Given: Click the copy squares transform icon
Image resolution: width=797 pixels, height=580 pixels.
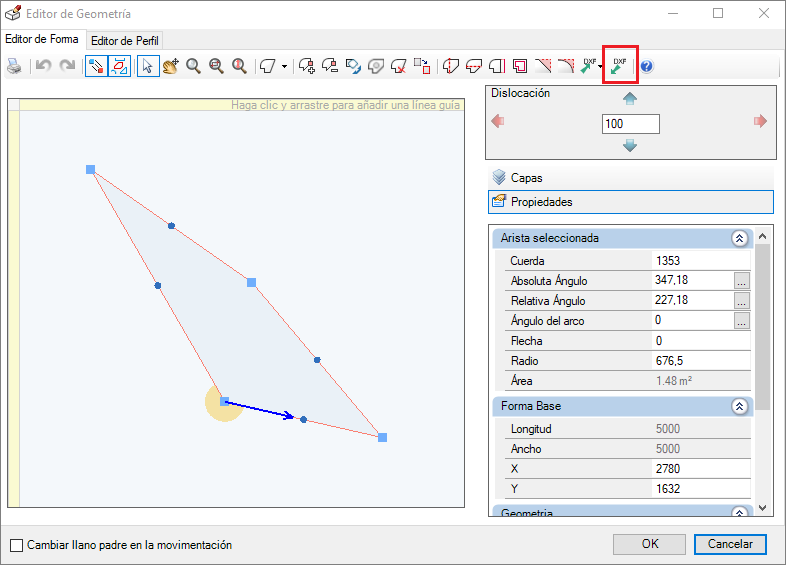Looking at the screenshot, I should pos(422,66).
